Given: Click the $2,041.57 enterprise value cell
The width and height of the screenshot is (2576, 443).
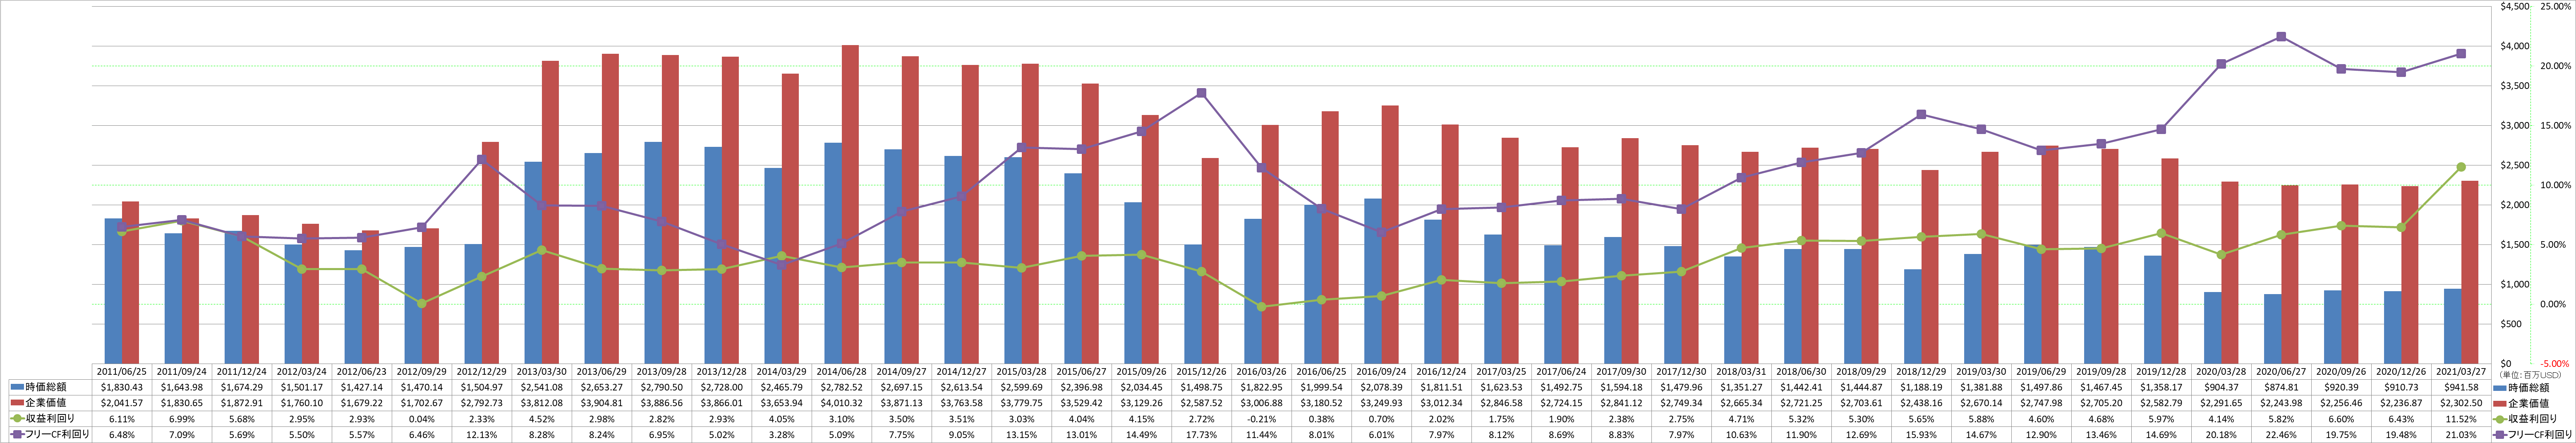Looking at the screenshot, I should point(122,403).
